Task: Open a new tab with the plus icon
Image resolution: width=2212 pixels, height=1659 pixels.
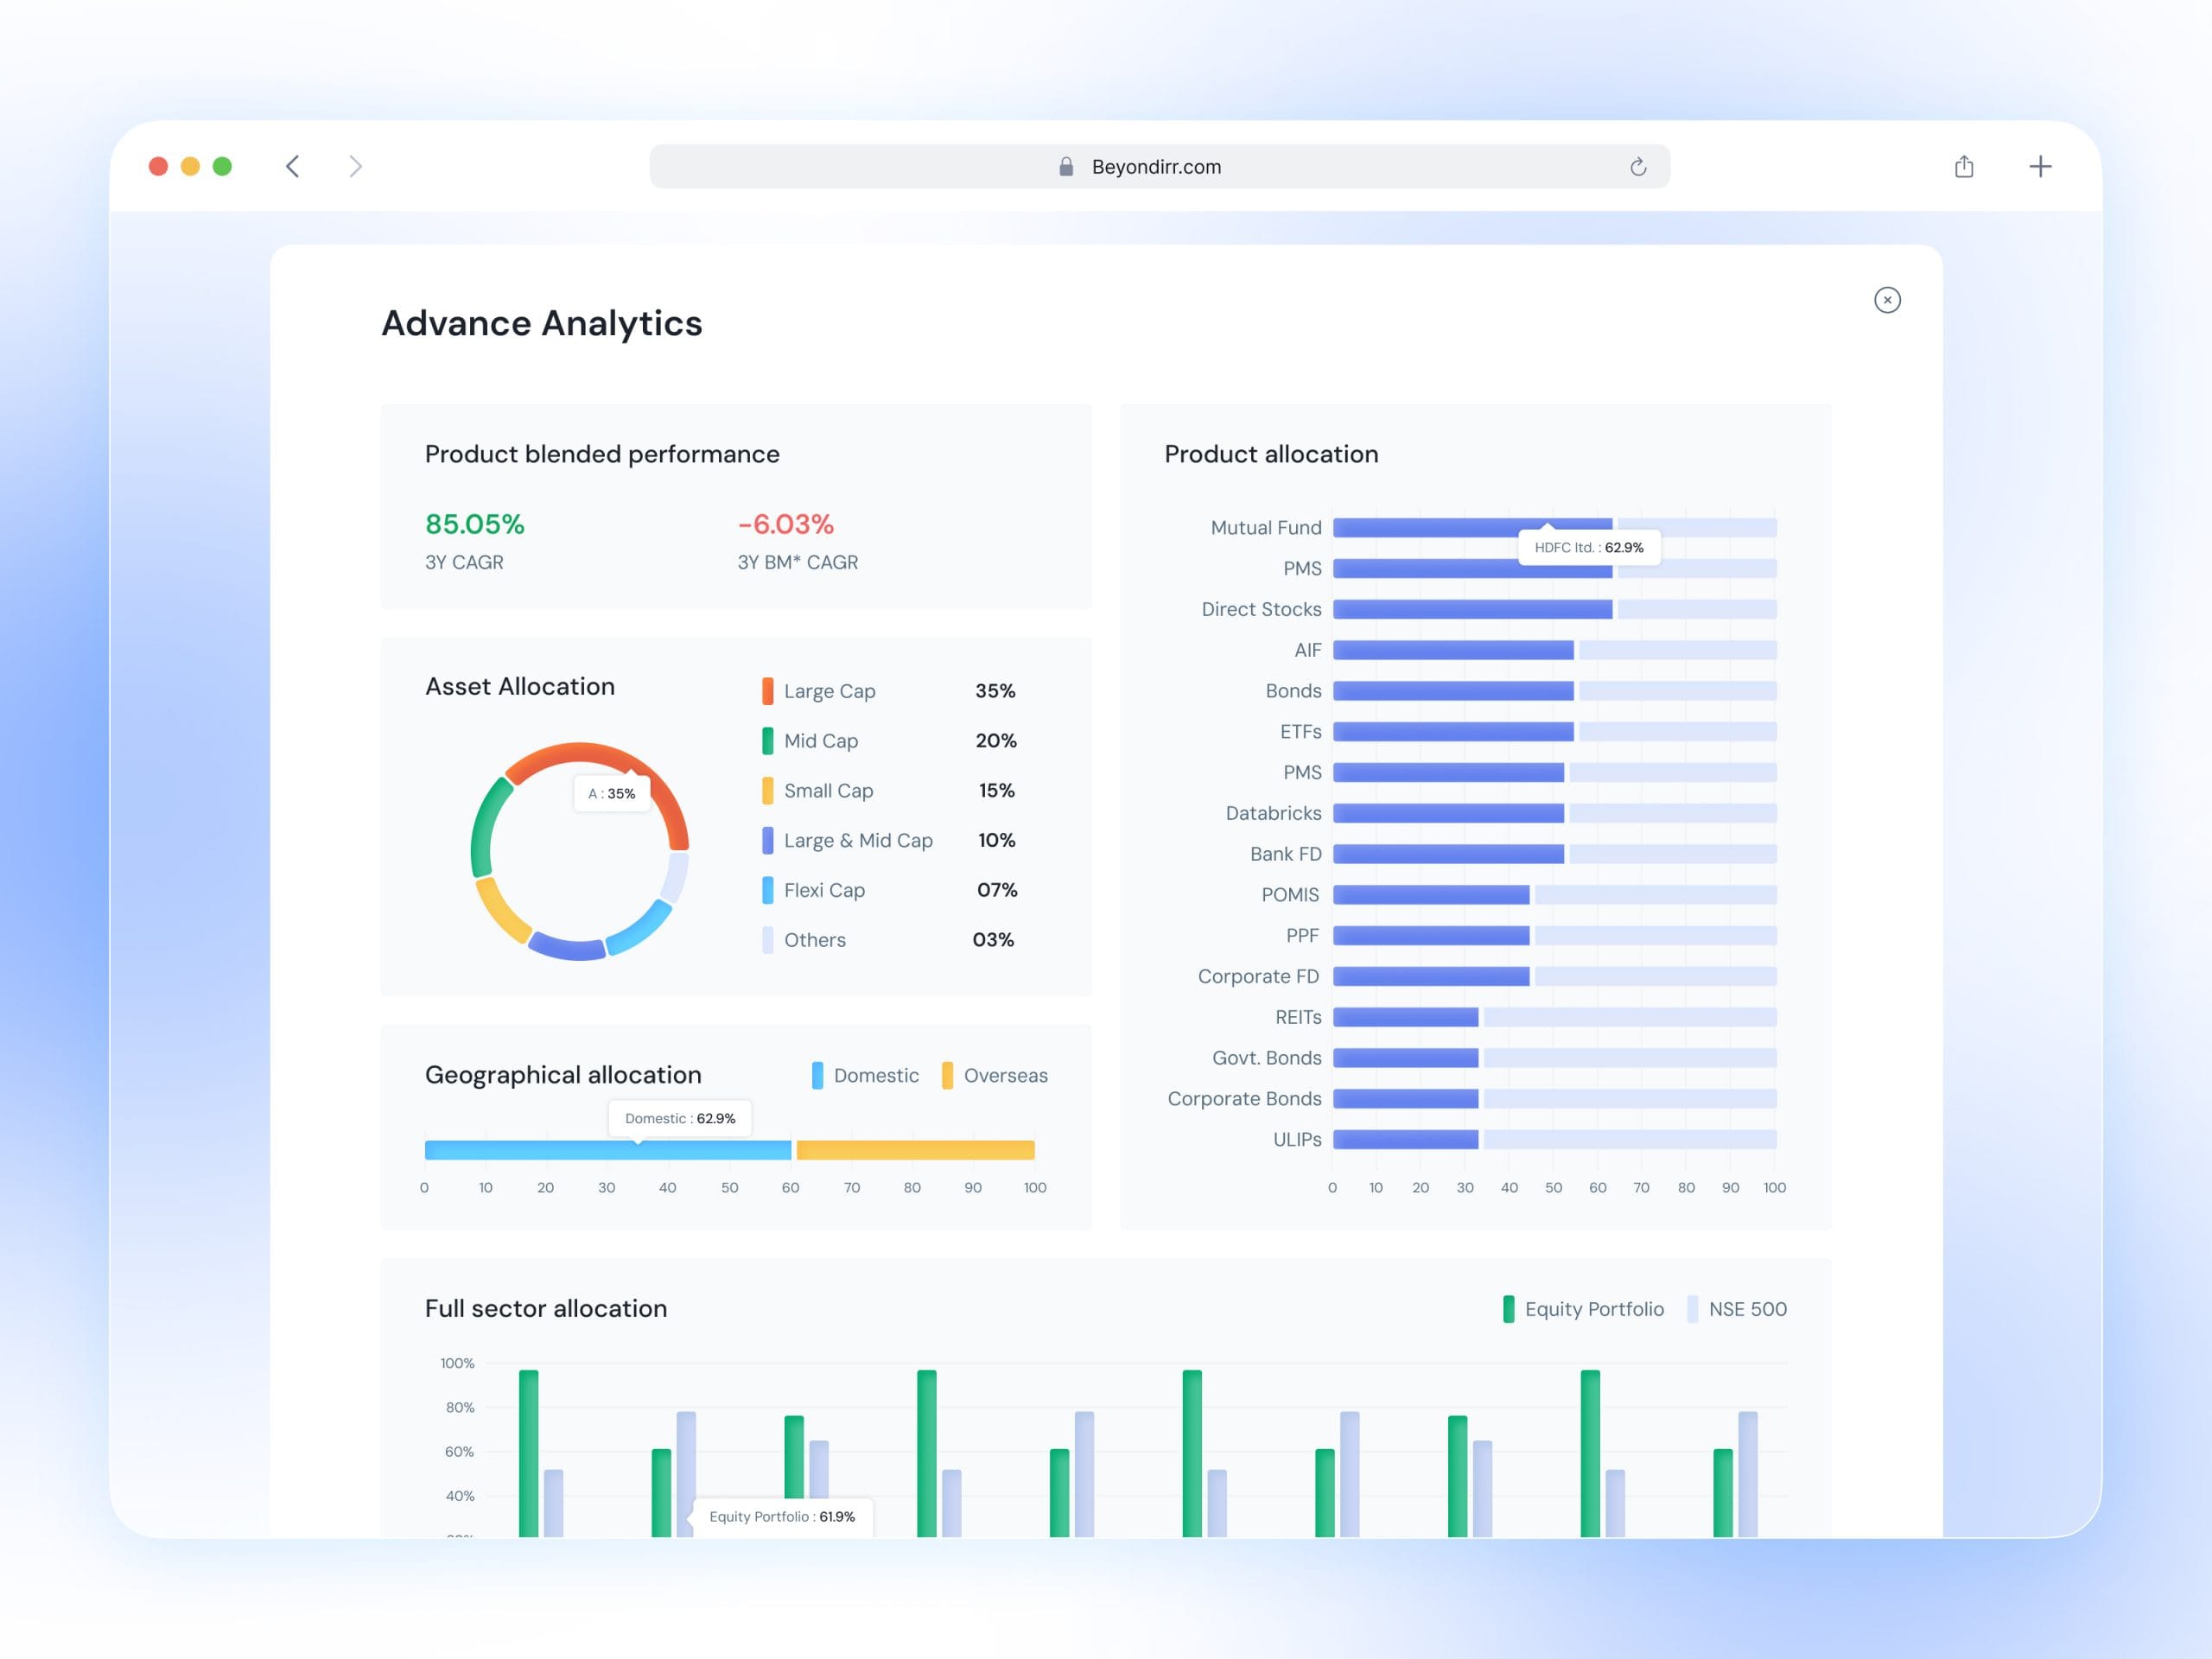Action: (x=2040, y=166)
